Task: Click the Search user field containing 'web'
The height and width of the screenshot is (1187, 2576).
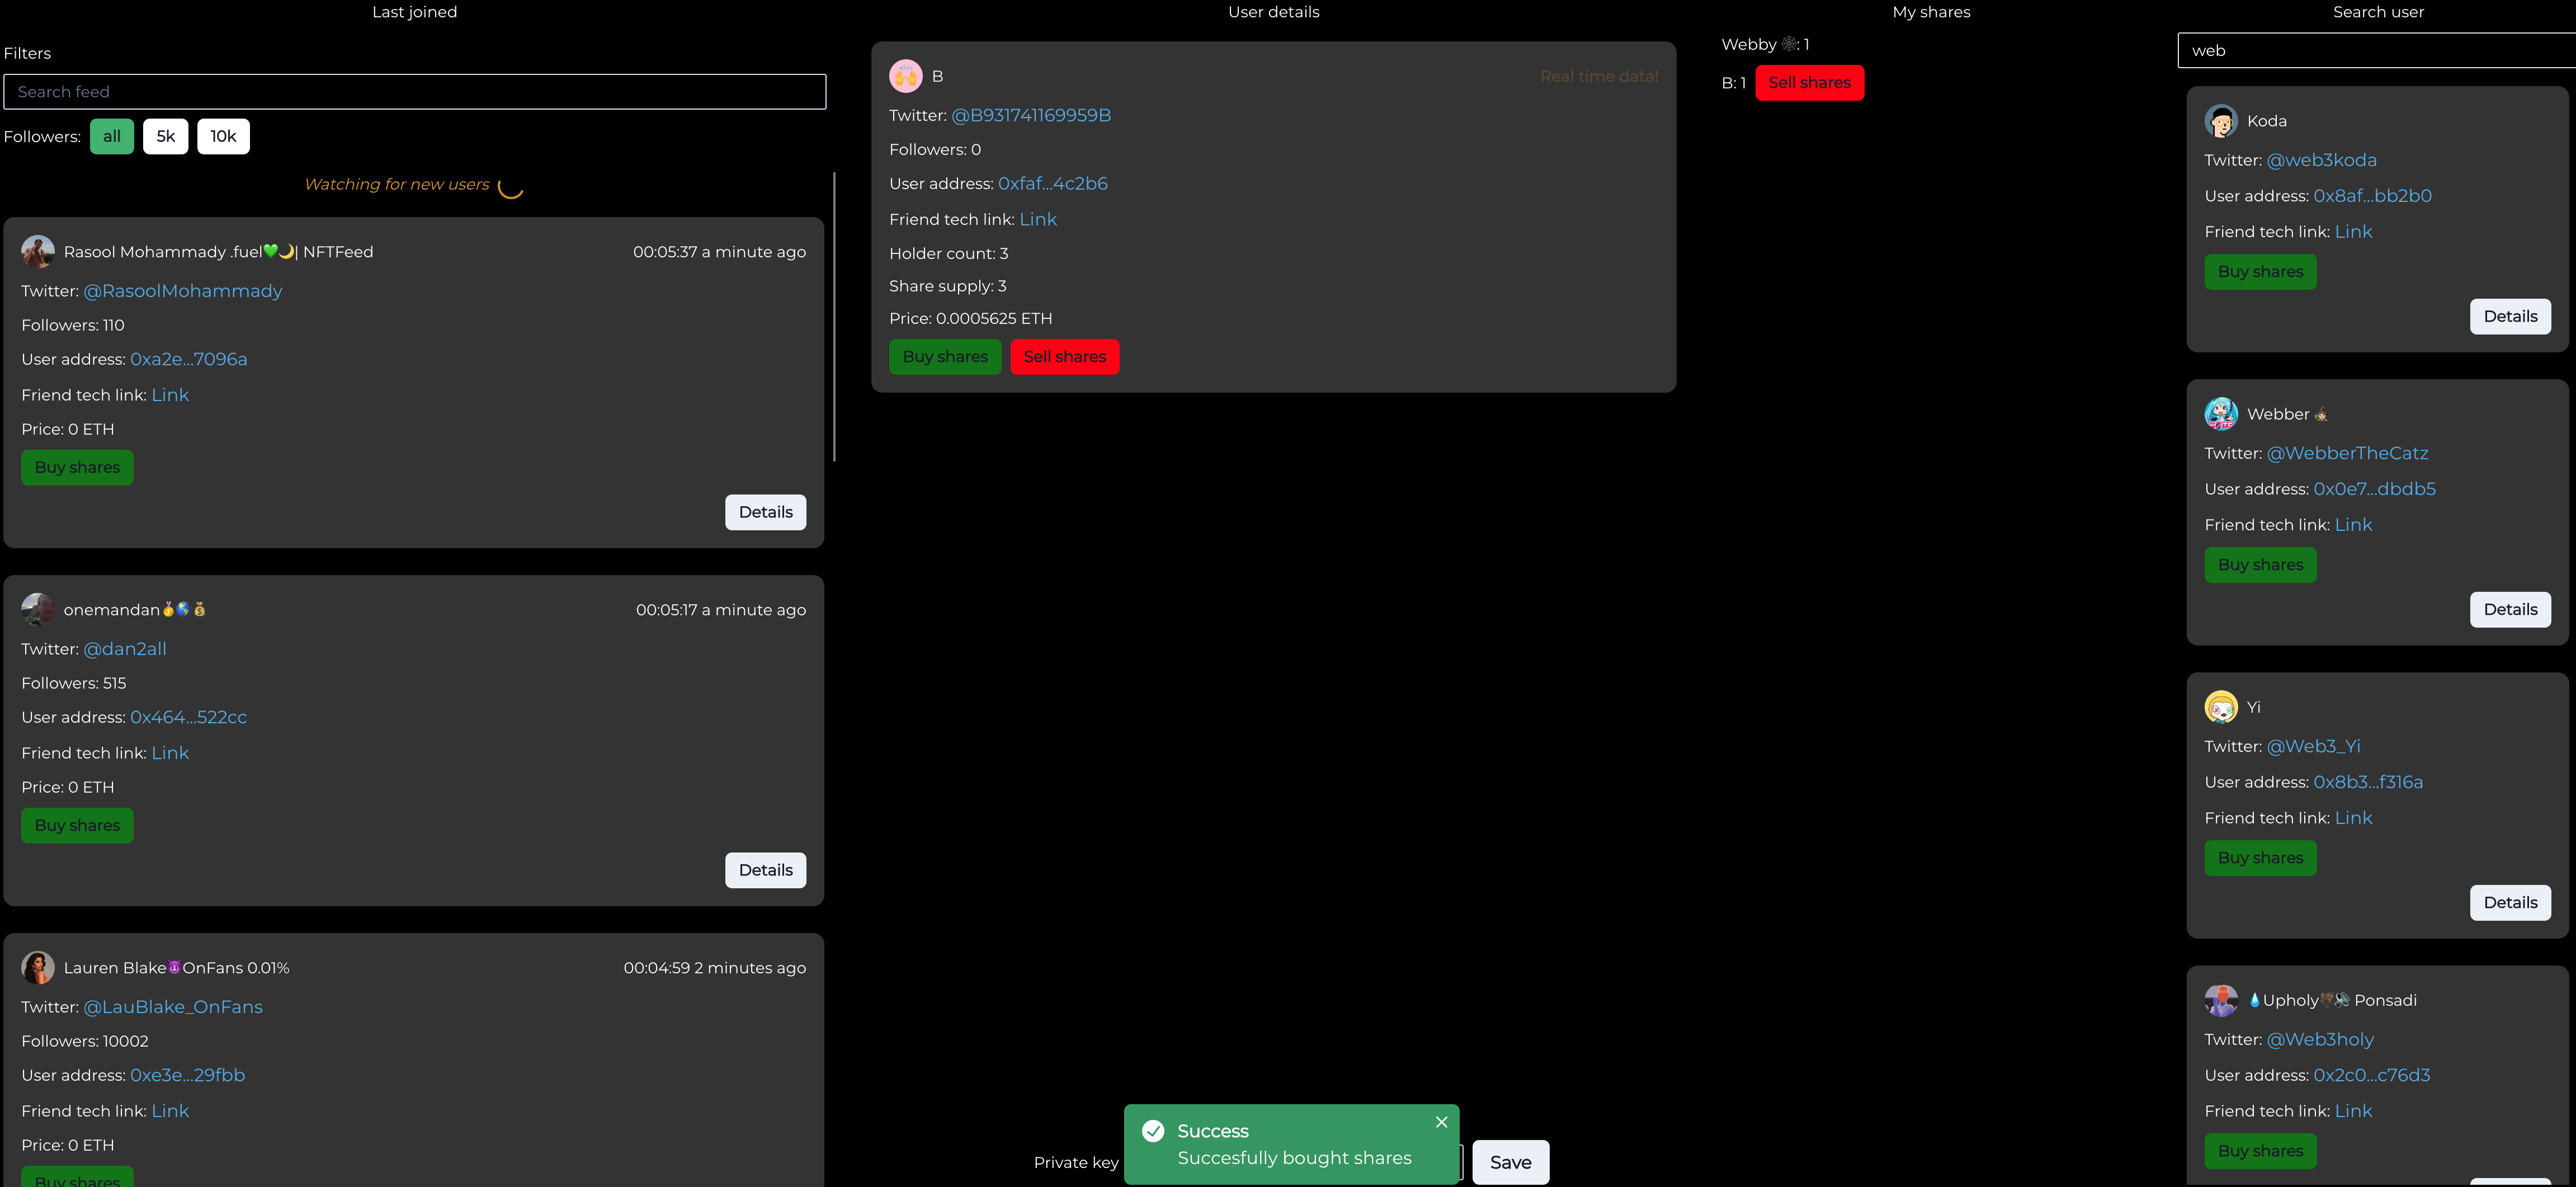Action: (2376, 51)
